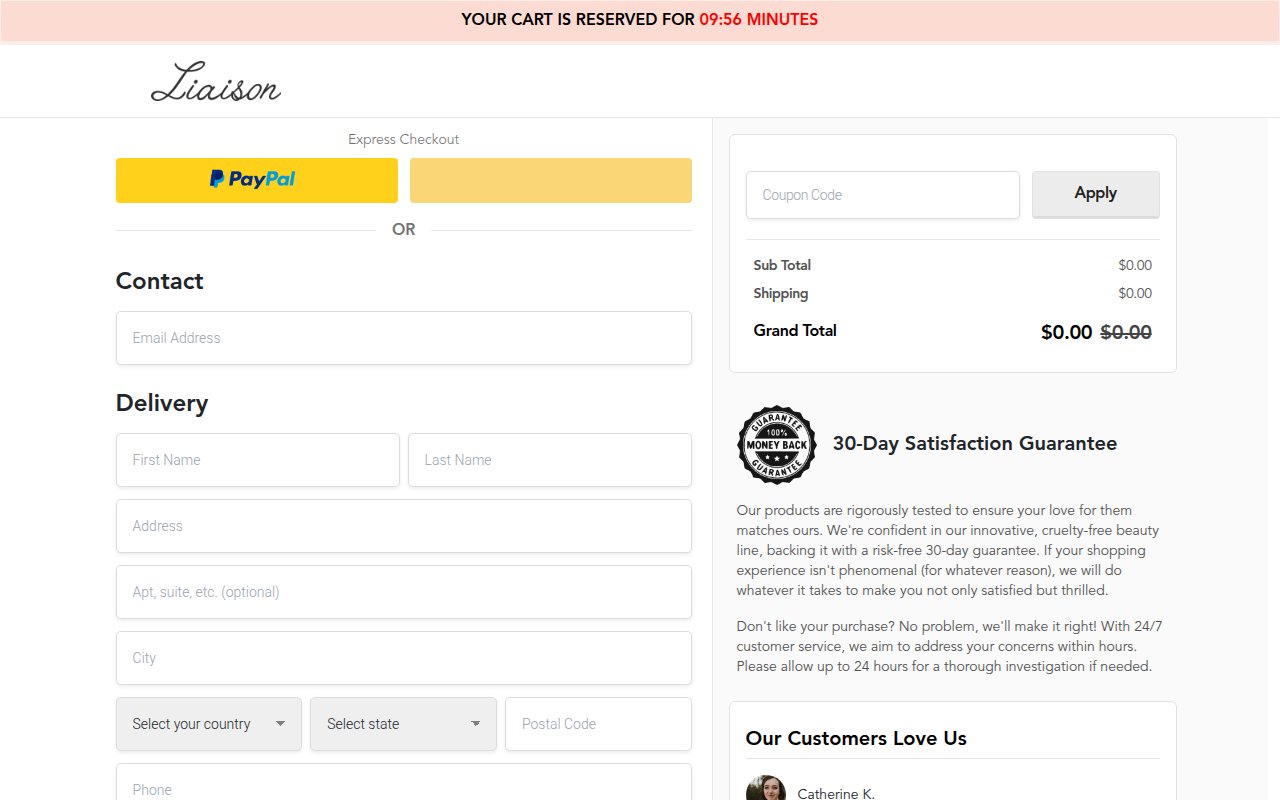Focus the Coupon Code field
1280x800 pixels.
(883, 195)
